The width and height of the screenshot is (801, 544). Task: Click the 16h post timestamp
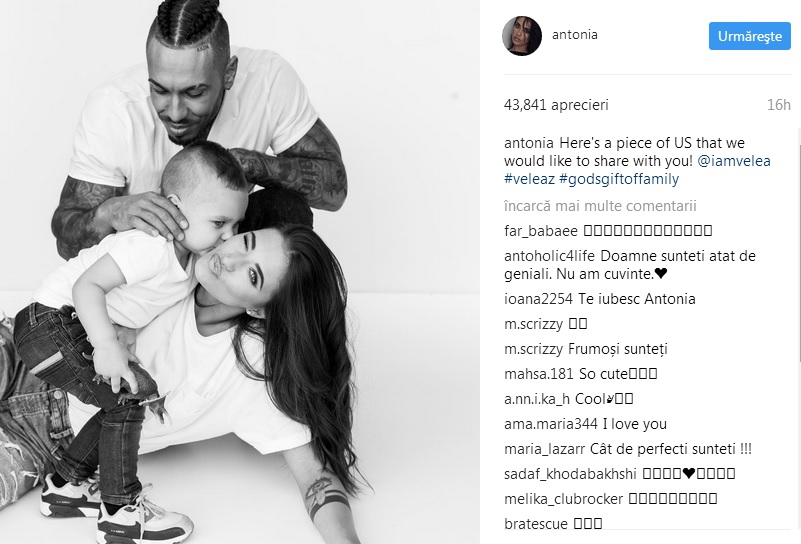[779, 105]
